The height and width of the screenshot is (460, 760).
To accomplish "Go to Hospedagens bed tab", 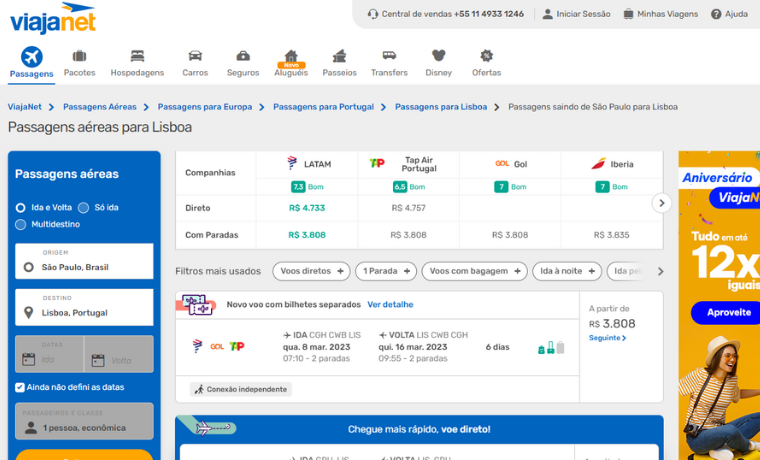I will [137, 63].
